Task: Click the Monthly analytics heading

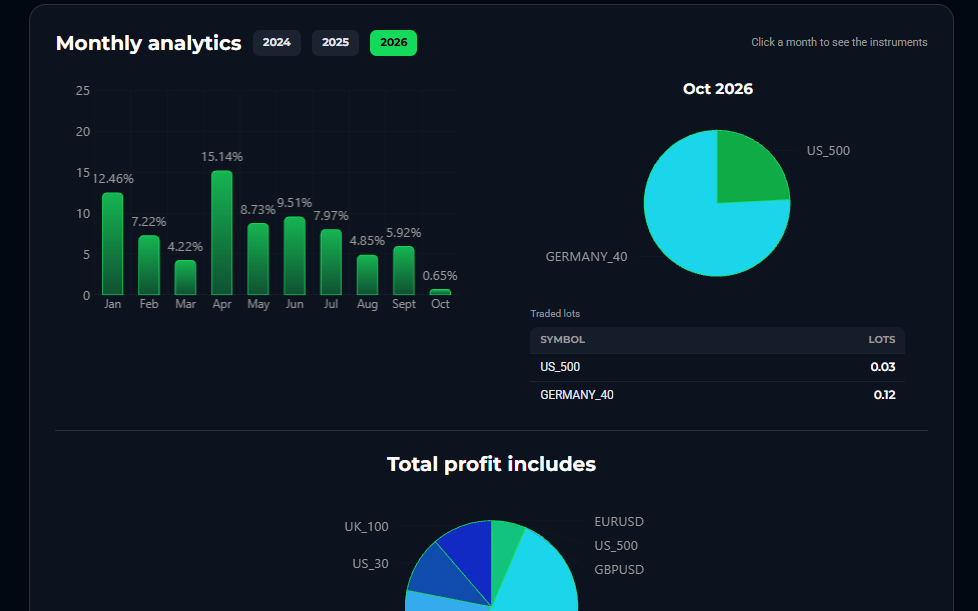Action: tap(148, 43)
